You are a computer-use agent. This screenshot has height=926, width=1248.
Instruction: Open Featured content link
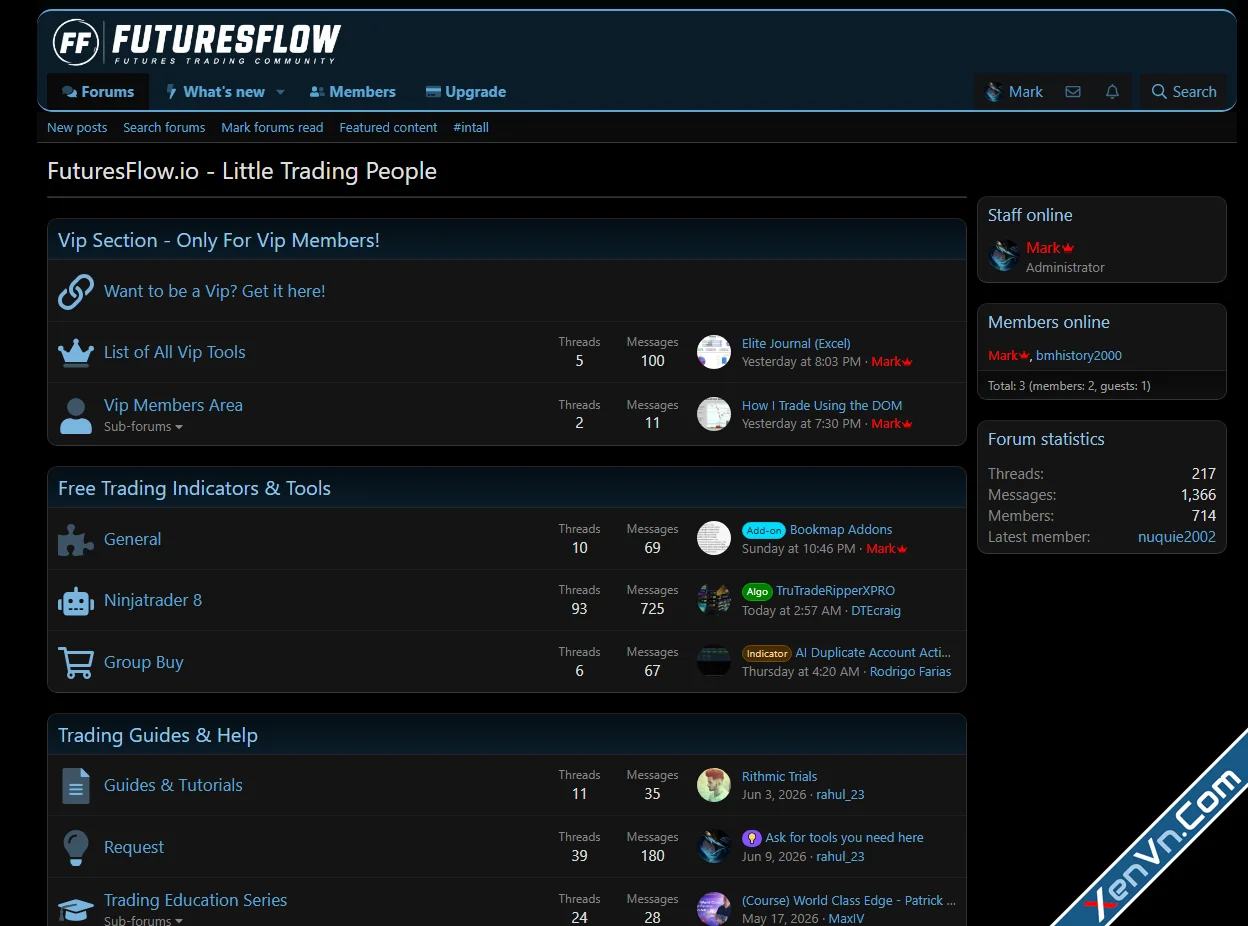point(388,127)
